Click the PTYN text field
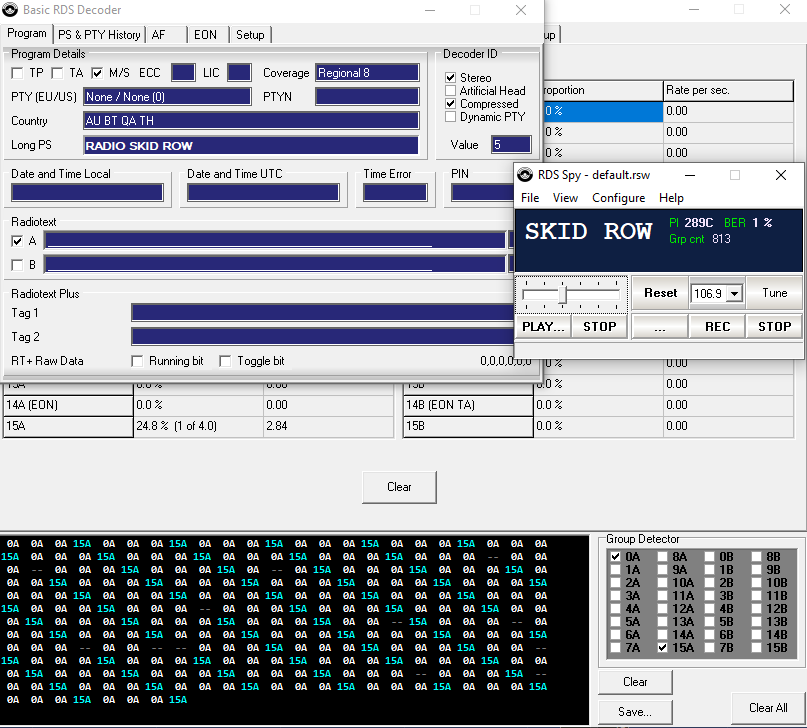 pos(367,97)
